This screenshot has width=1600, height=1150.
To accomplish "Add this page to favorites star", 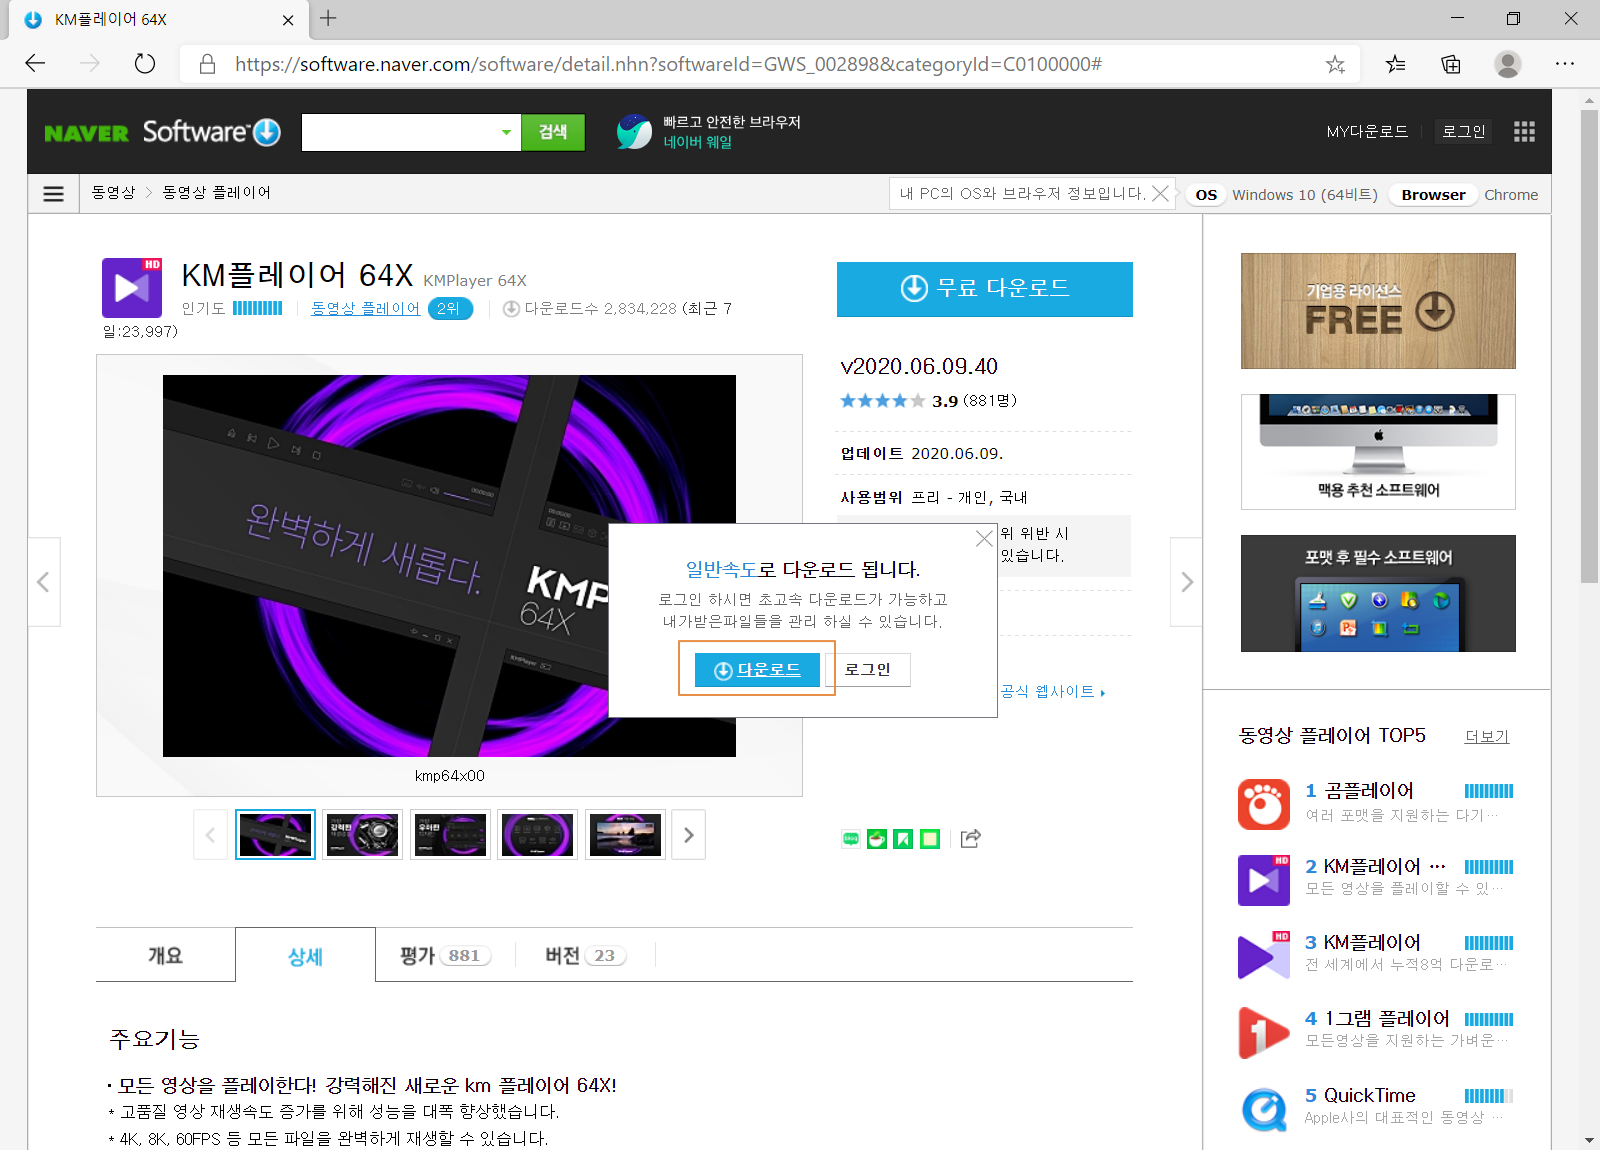I will coord(1335,64).
